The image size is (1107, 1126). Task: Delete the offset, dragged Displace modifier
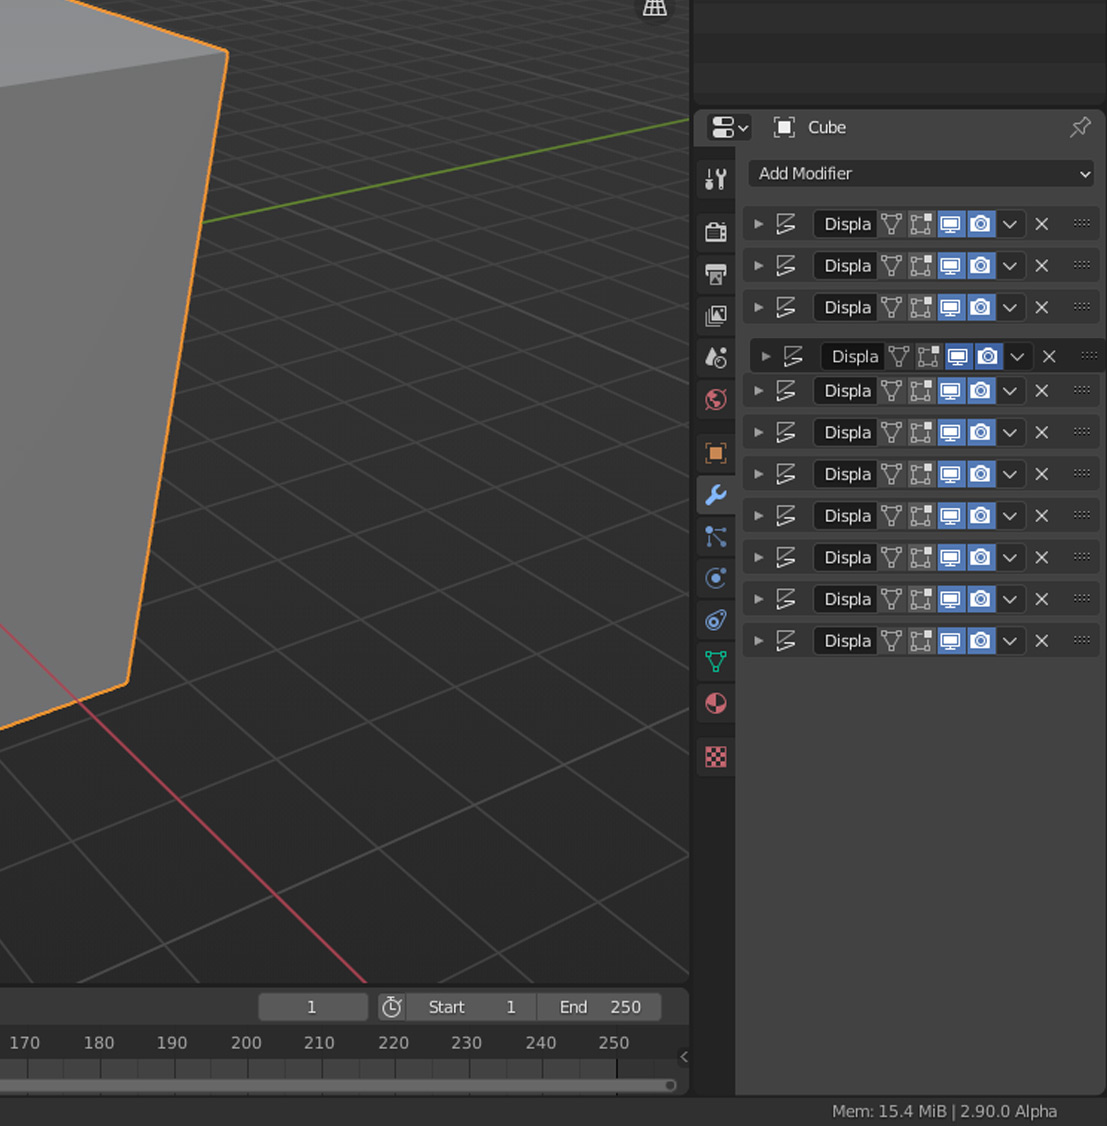[x=1049, y=356]
